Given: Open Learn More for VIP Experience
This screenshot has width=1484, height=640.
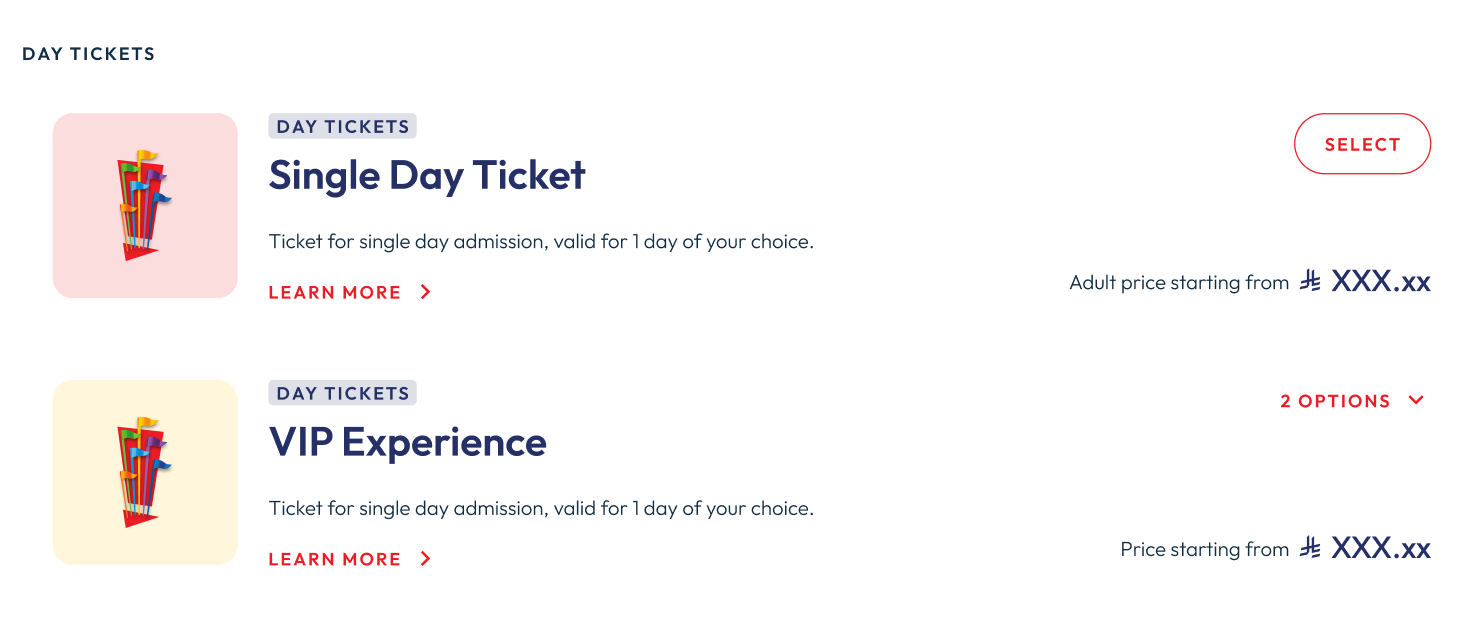Looking at the screenshot, I should (x=335, y=559).
